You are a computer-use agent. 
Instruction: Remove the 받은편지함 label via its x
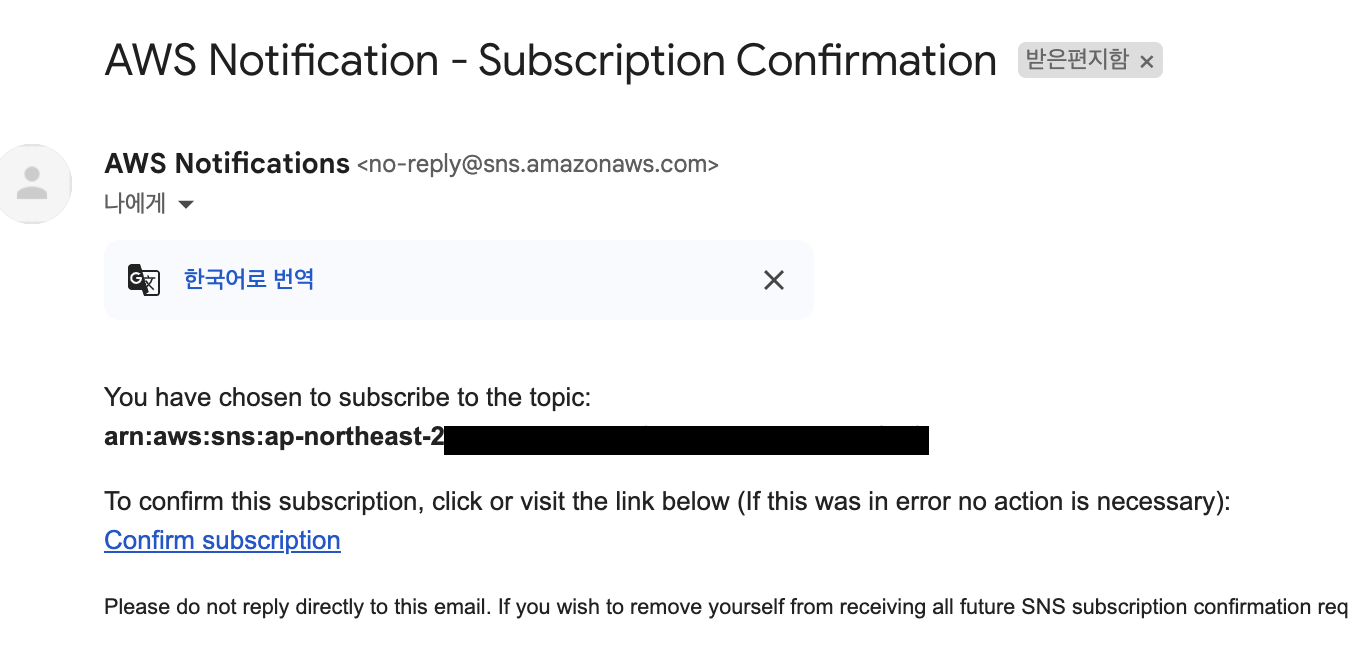(1147, 62)
